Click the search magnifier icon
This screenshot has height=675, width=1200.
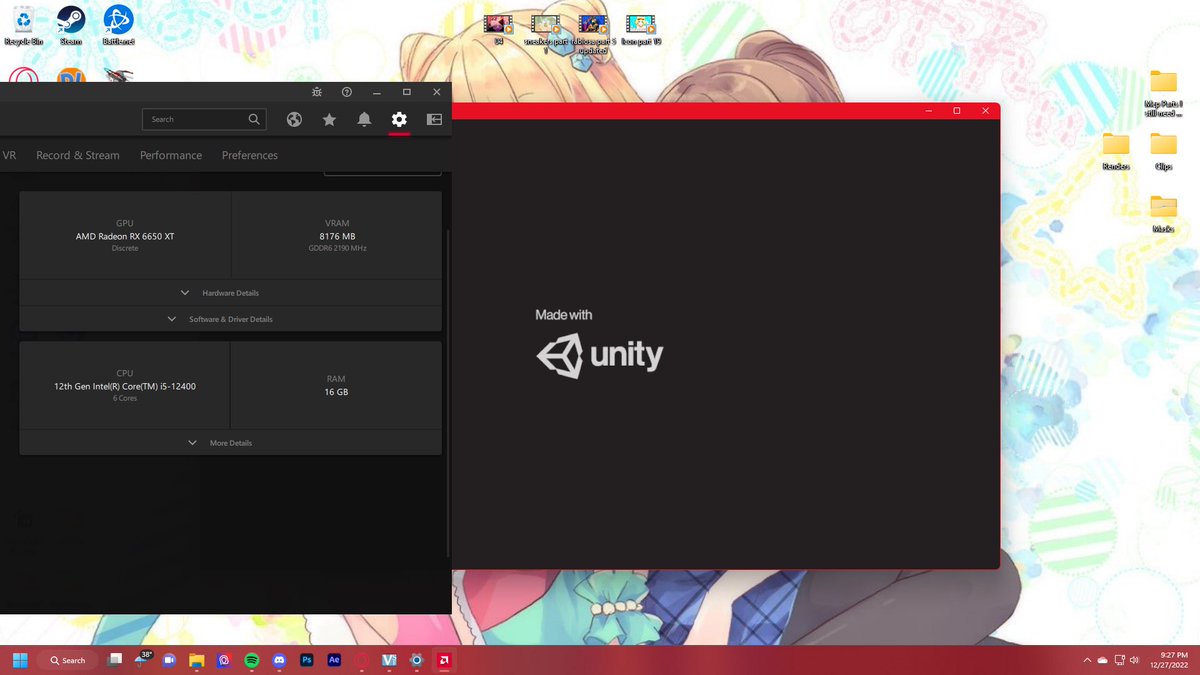pos(254,119)
